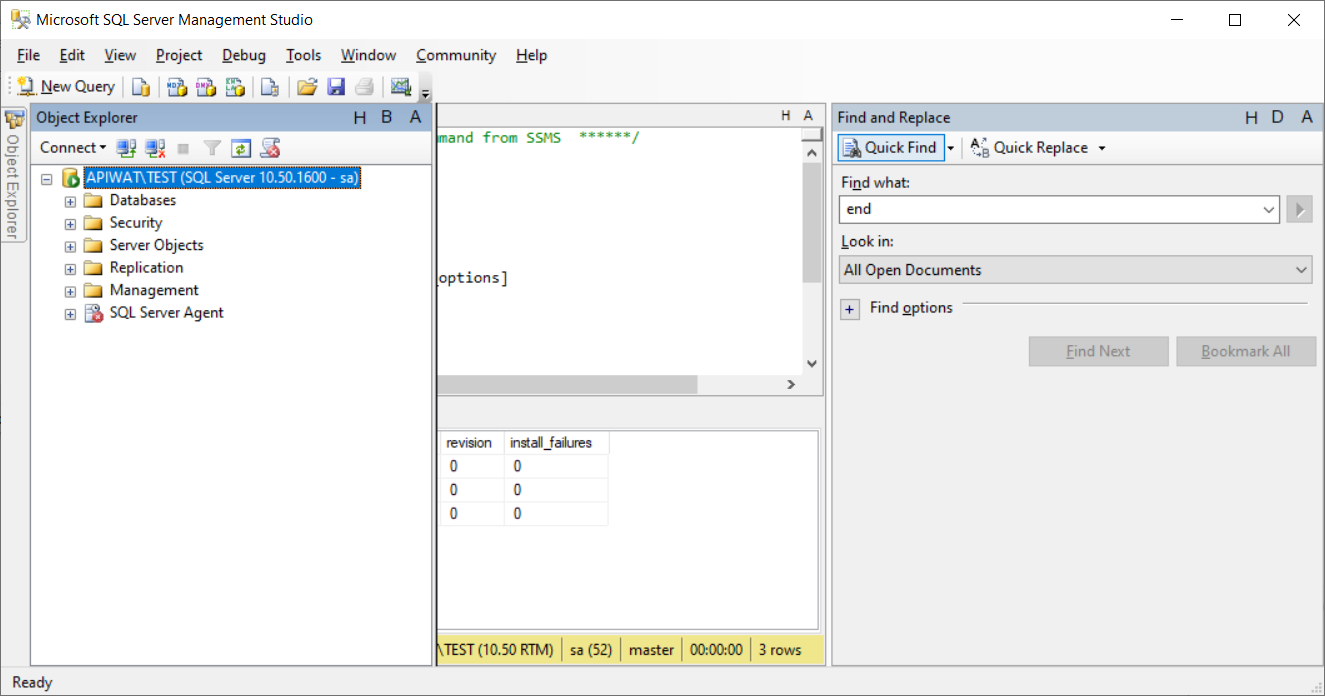The height and width of the screenshot is (696, 1325).
Task: Click the Bookmark All button
Action: (1246, 351)
